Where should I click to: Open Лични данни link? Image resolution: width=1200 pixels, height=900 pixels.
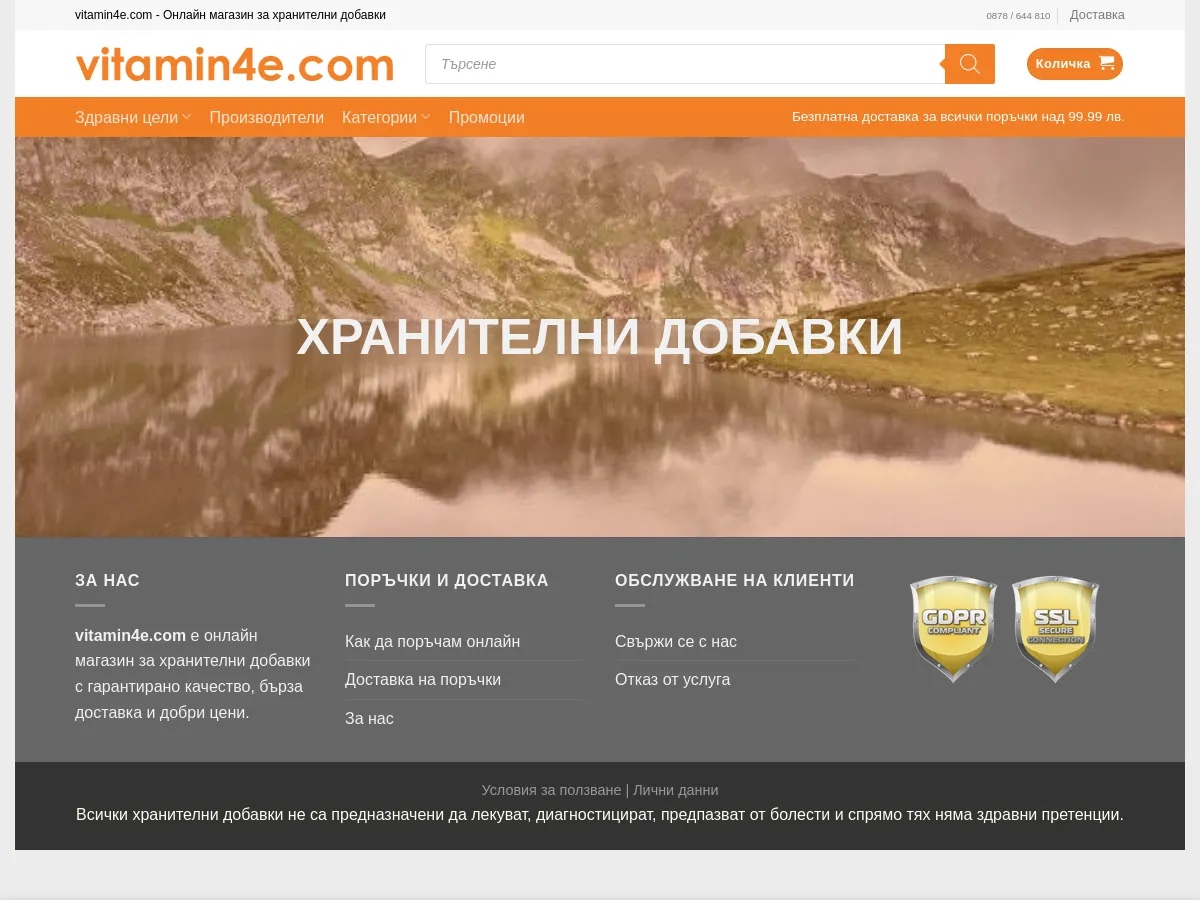675,790
